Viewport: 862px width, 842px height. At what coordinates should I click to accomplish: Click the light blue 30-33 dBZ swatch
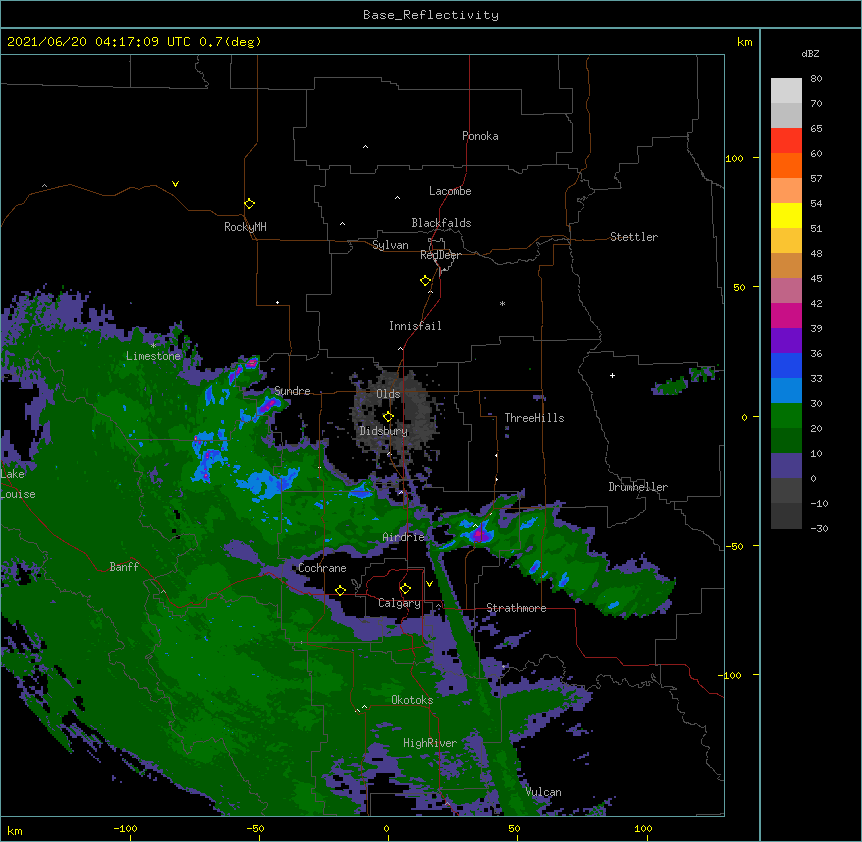pyautogui.click(x=786, y=391)
